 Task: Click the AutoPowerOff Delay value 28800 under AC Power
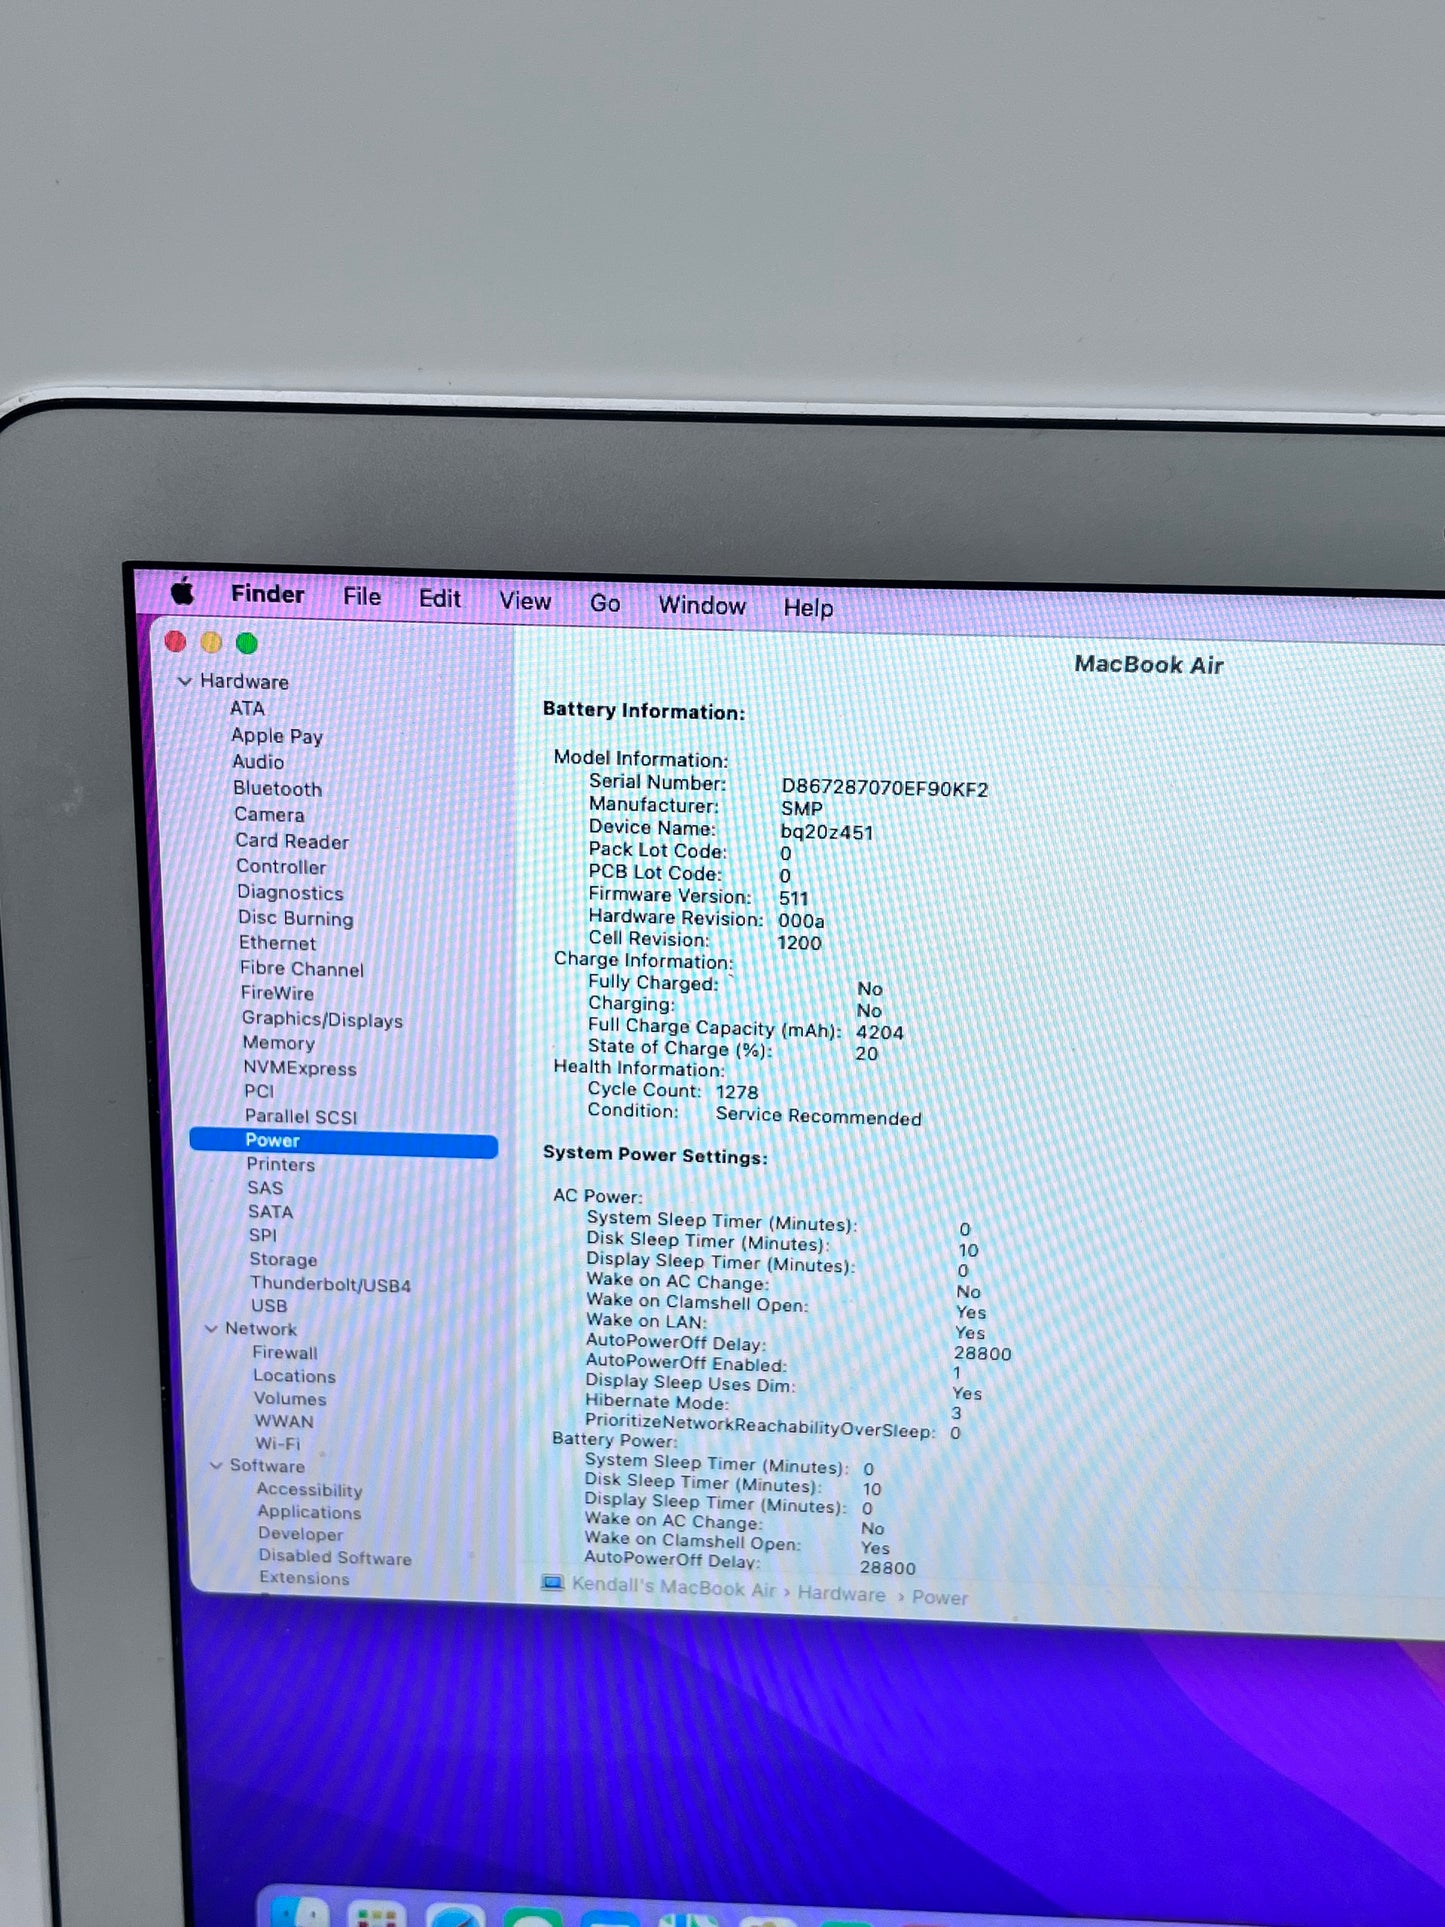click(982, 1354)
